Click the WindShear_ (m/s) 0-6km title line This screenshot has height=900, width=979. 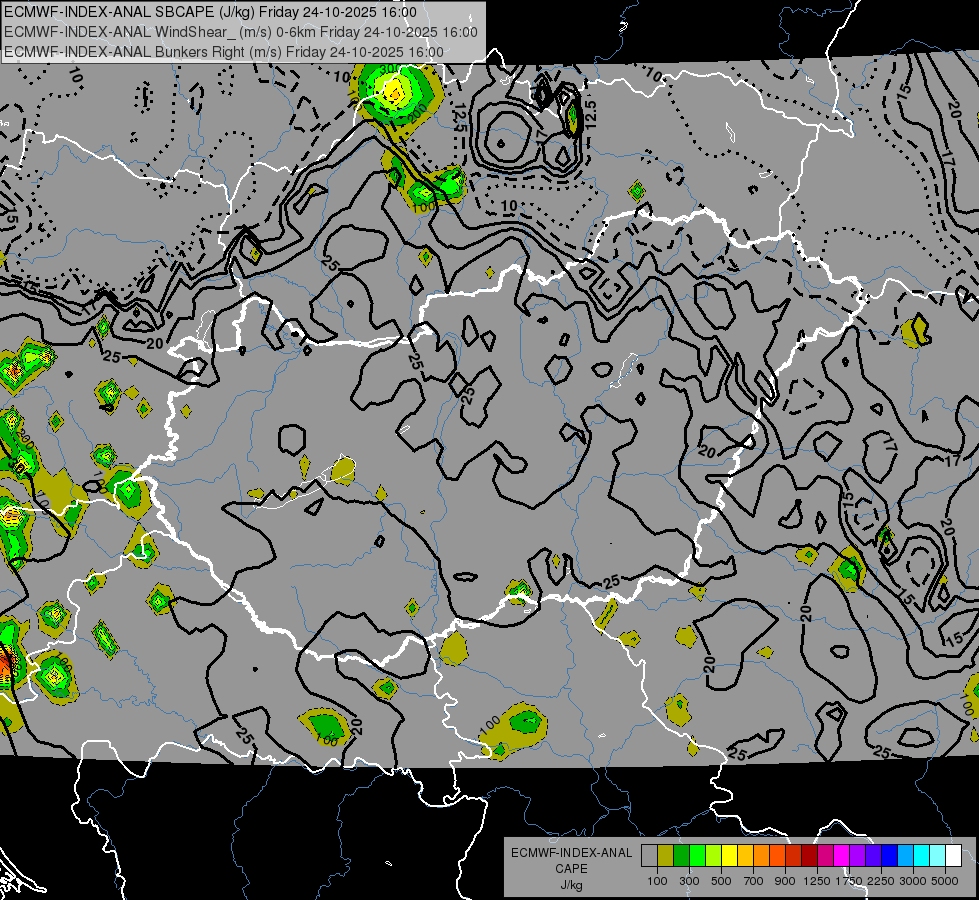[x=241, y=32]
